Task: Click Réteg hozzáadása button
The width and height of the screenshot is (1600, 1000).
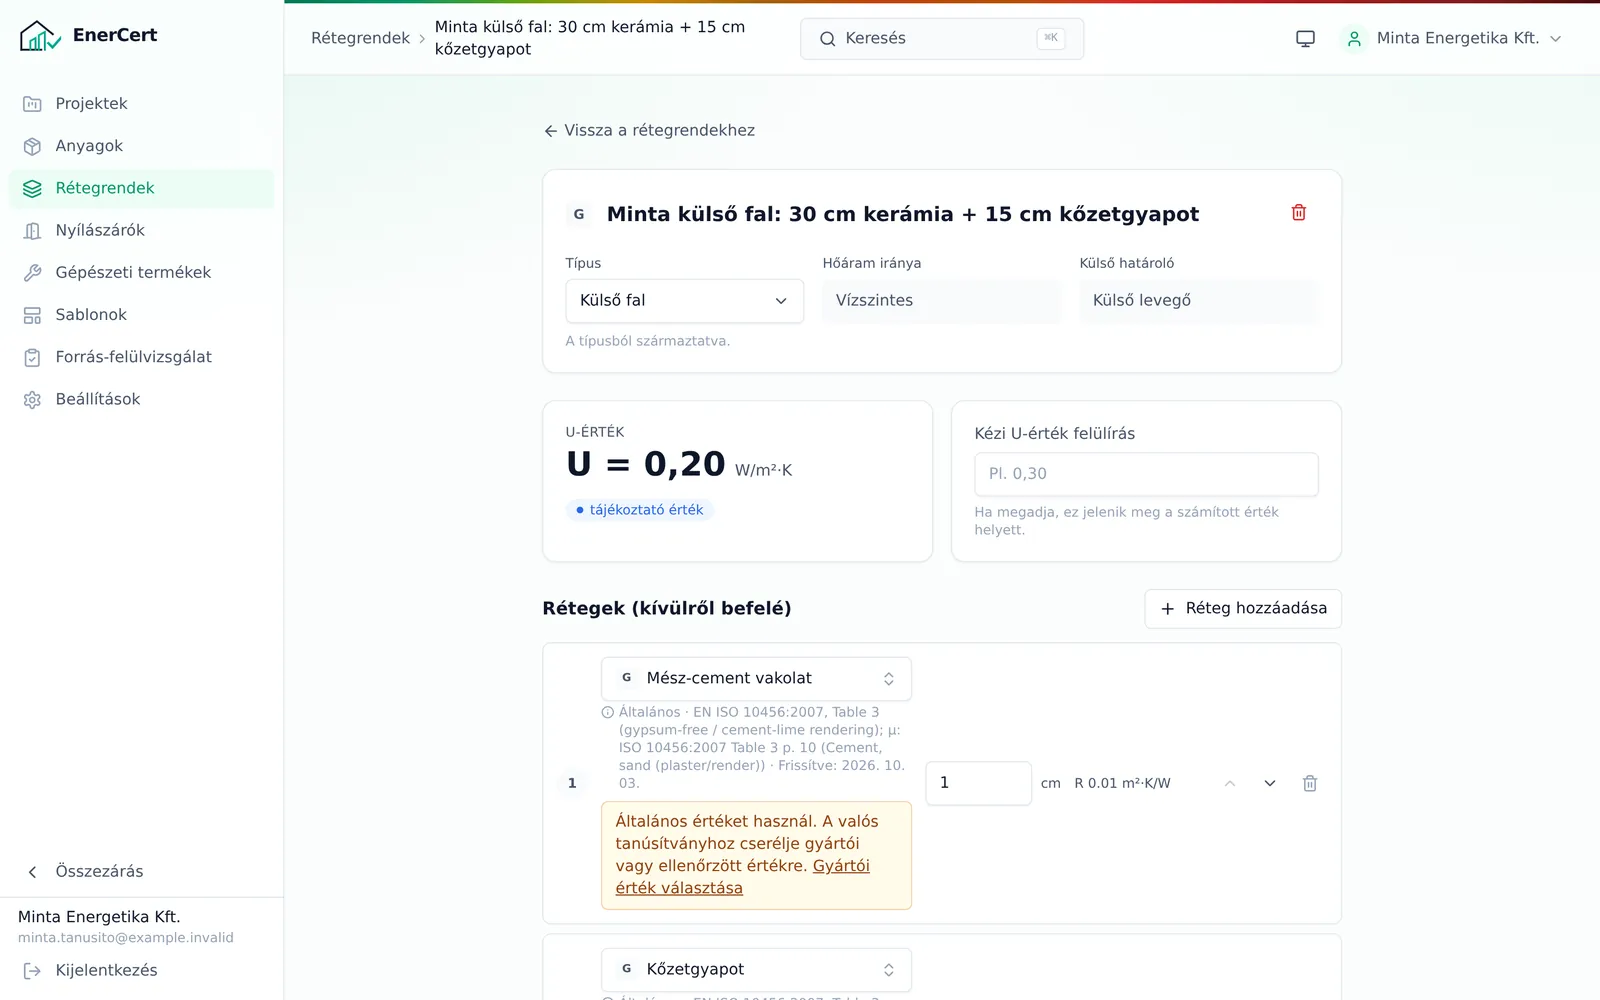Action: [x=1243, y=609]
